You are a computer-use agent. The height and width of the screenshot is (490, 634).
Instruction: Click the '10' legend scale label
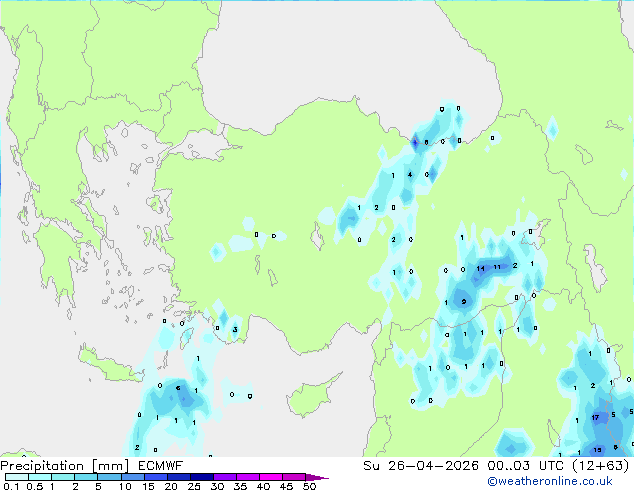[x=125, y=486]
